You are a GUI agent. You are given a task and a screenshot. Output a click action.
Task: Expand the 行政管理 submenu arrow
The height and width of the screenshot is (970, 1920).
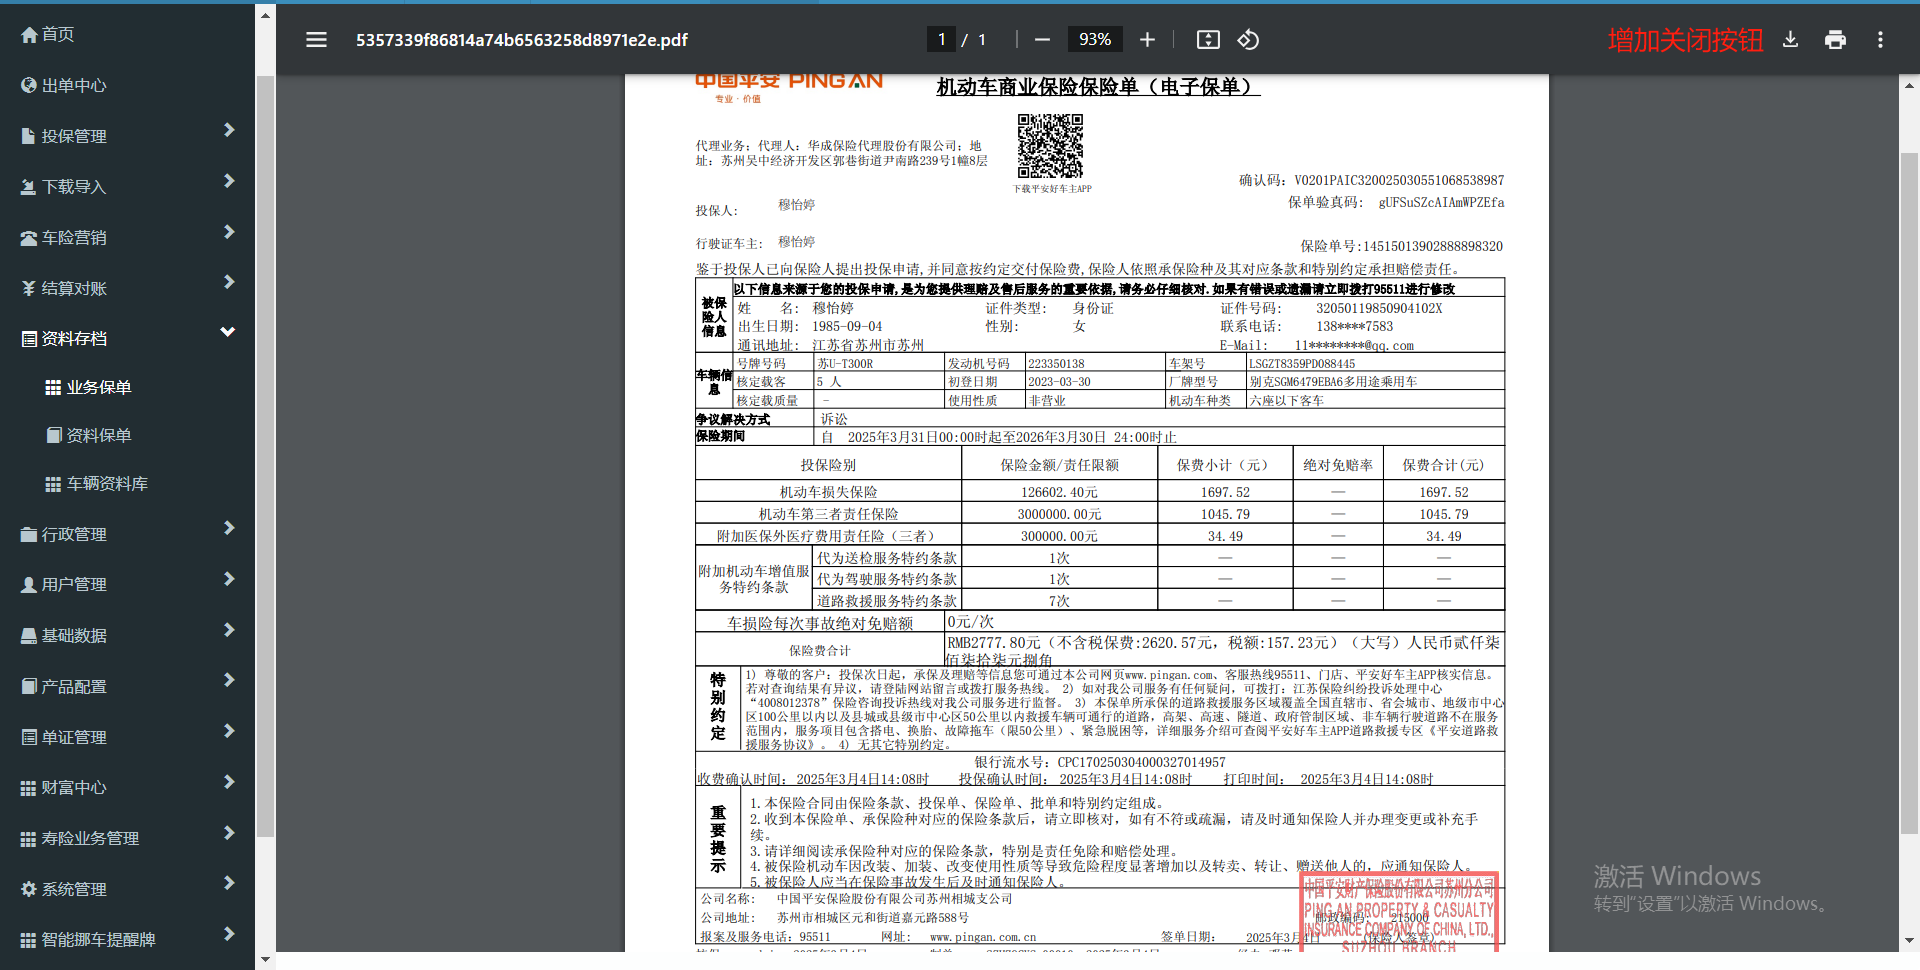coord(229,528)
